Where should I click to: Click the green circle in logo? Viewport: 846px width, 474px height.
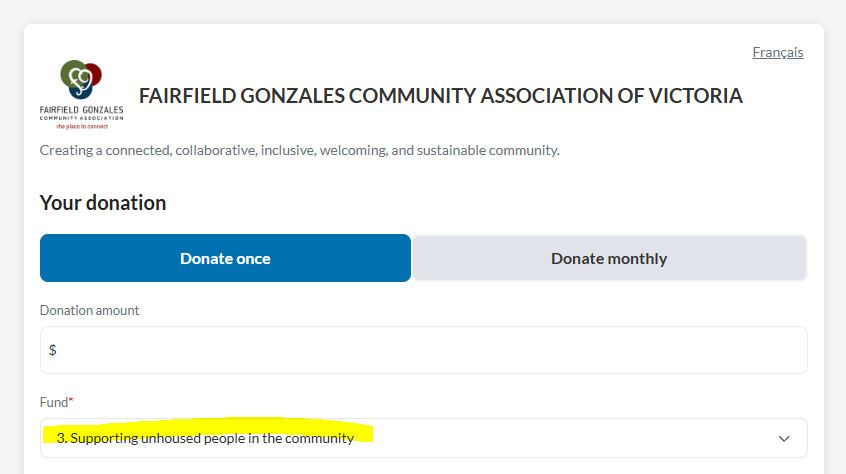click(x=72, y=72)
